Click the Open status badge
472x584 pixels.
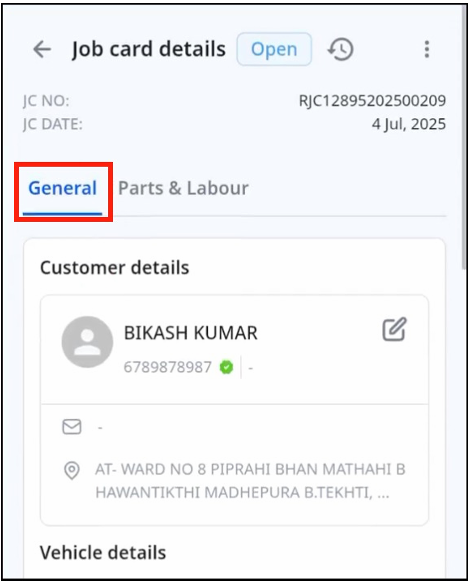(274, 49)
